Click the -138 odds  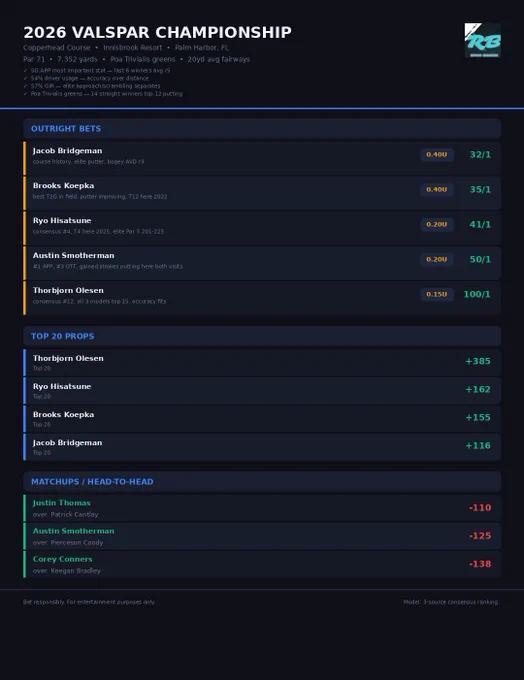tap(480, 564)
